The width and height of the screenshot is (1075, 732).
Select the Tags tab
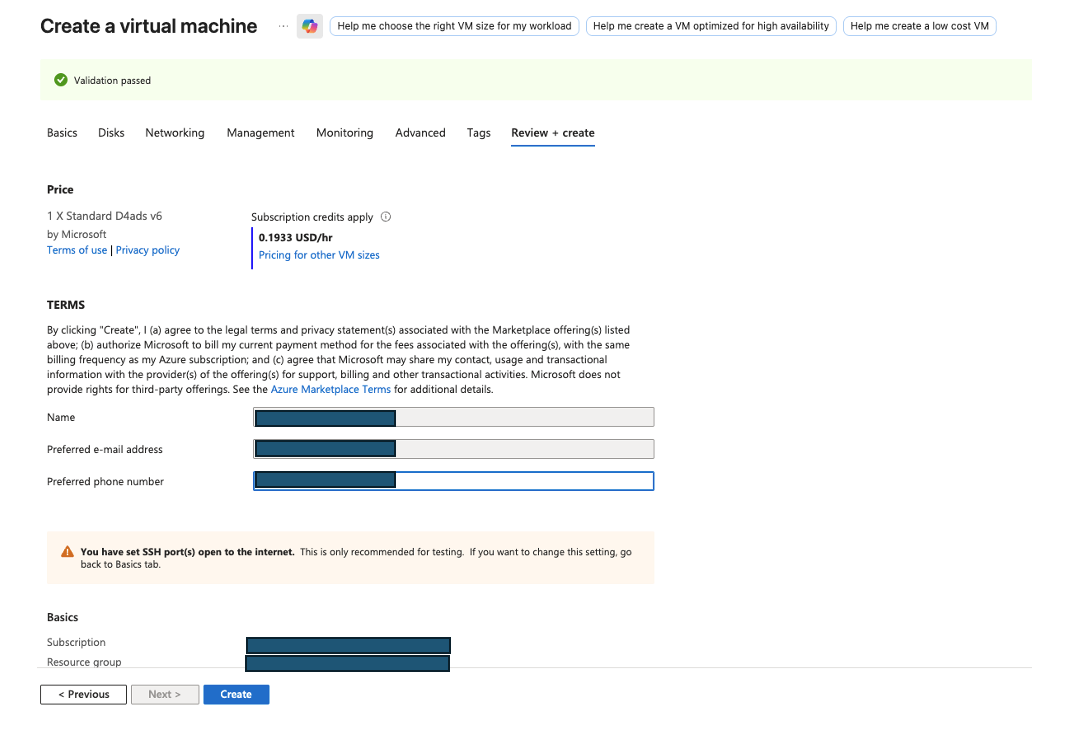479,133
